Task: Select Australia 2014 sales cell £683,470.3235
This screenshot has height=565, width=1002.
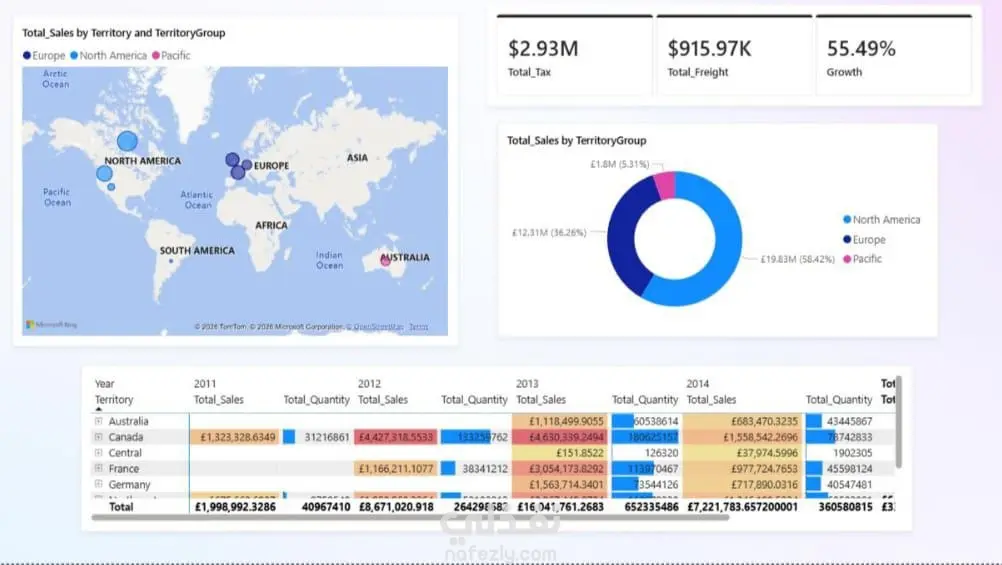Action: pyautogui.click(x=742, y=421)
